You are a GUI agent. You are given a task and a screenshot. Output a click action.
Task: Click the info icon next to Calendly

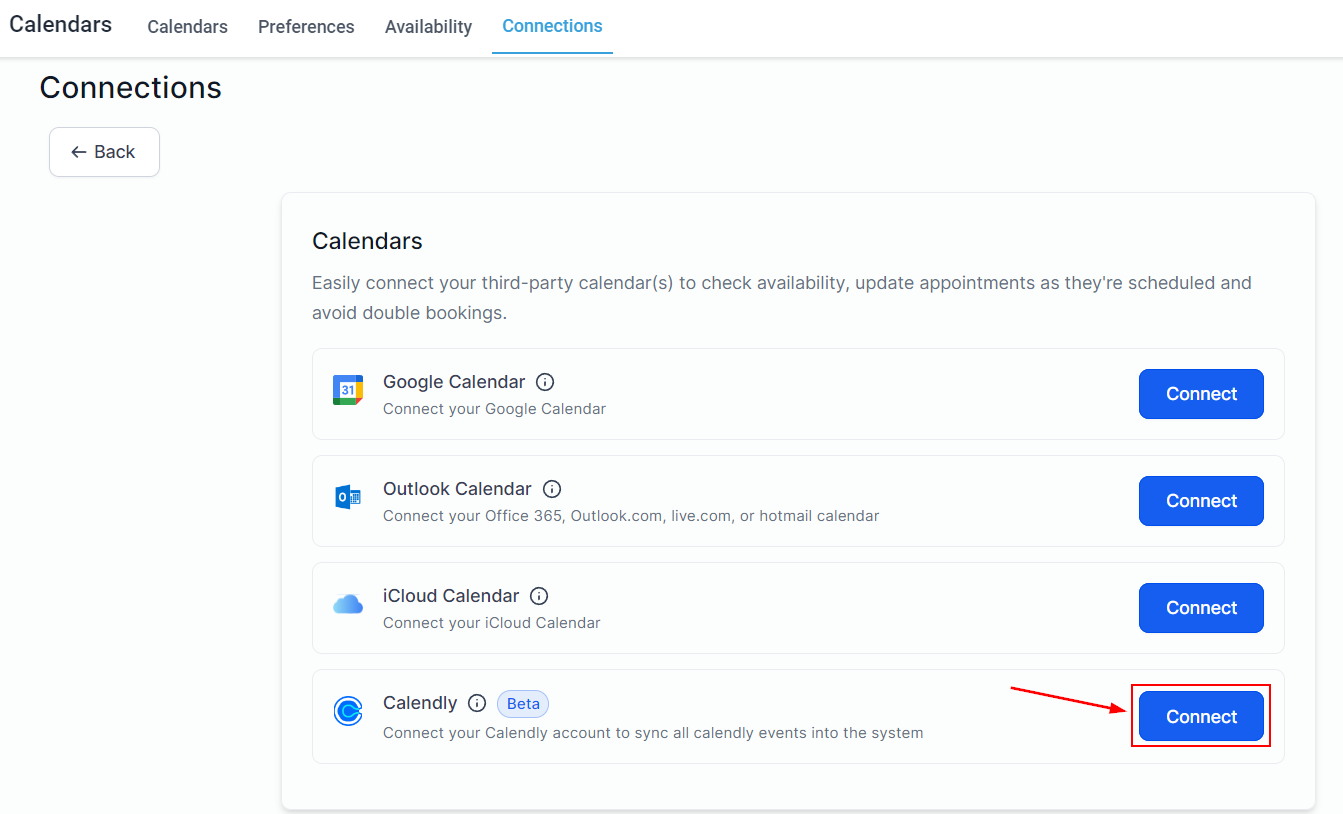click(477, 703)
